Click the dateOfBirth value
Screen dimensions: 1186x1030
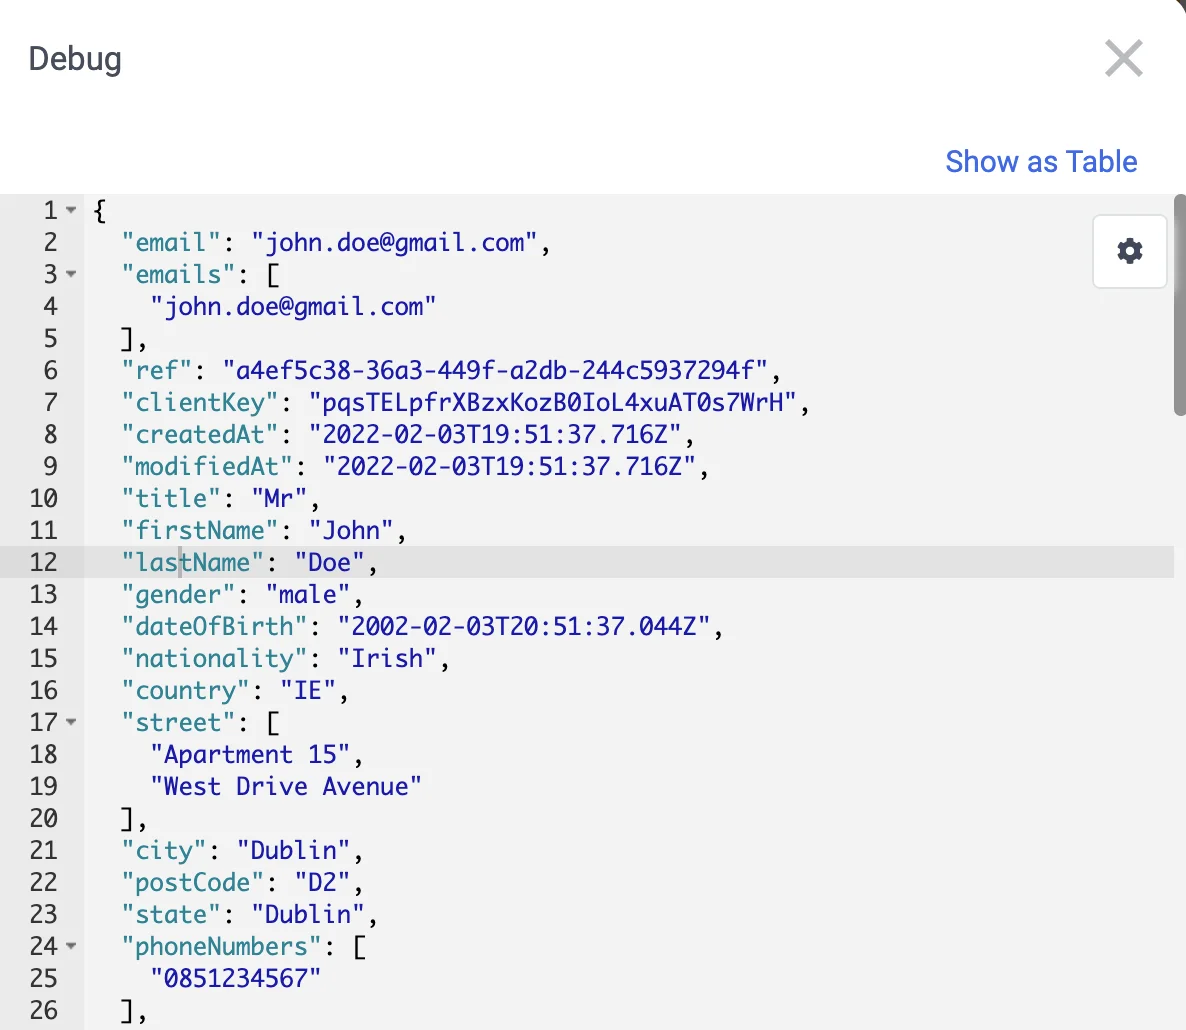[x=524, y=626]
